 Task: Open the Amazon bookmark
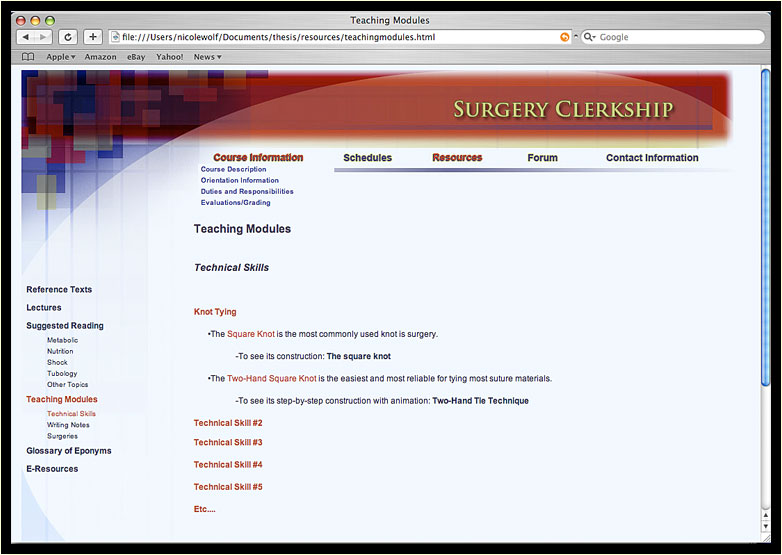click(x=100, y=57)
